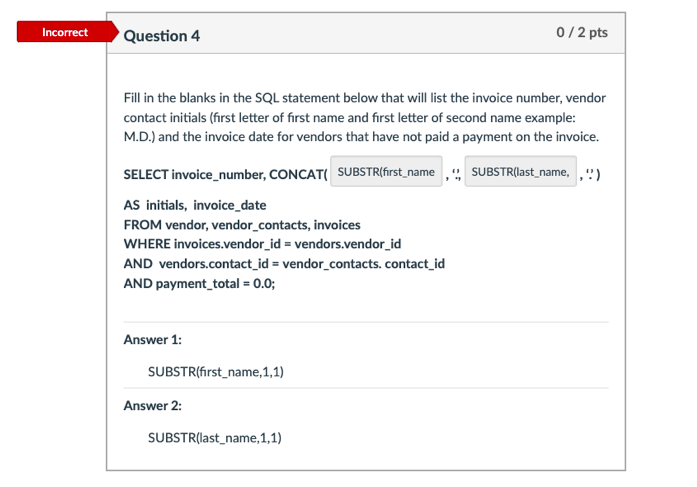Click answer text SUBSTR(first_name,1,1)
The height and width of the screenshot is (487, 697).
(216, 371)
